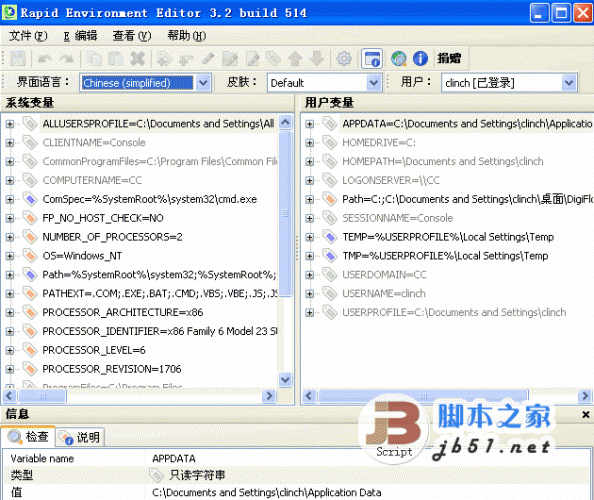Click the Move up arrow icon
This screenshot has height=500, width=594.
295,59
